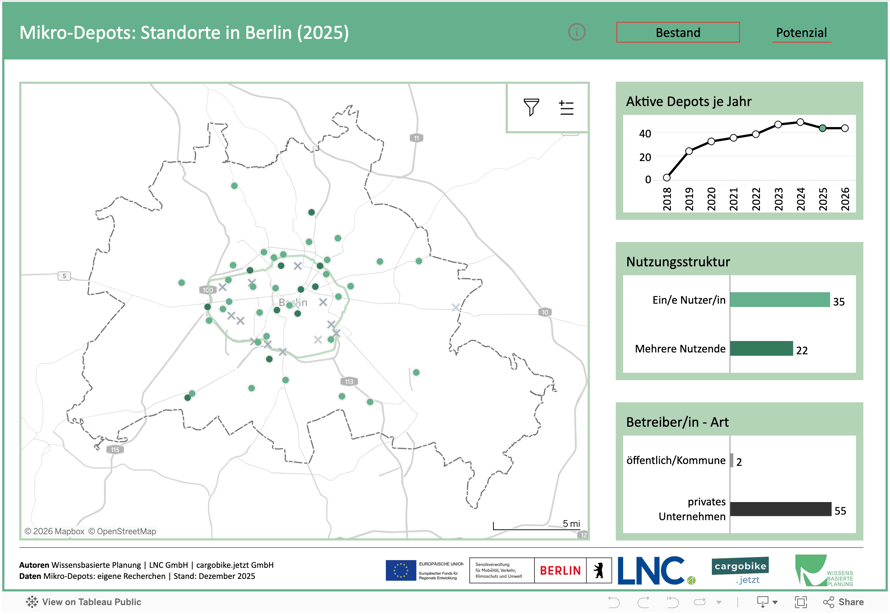This screenshot has height=614, width=890.
Task: Click the Tableau undo arrow
Action: pos(614,602)
